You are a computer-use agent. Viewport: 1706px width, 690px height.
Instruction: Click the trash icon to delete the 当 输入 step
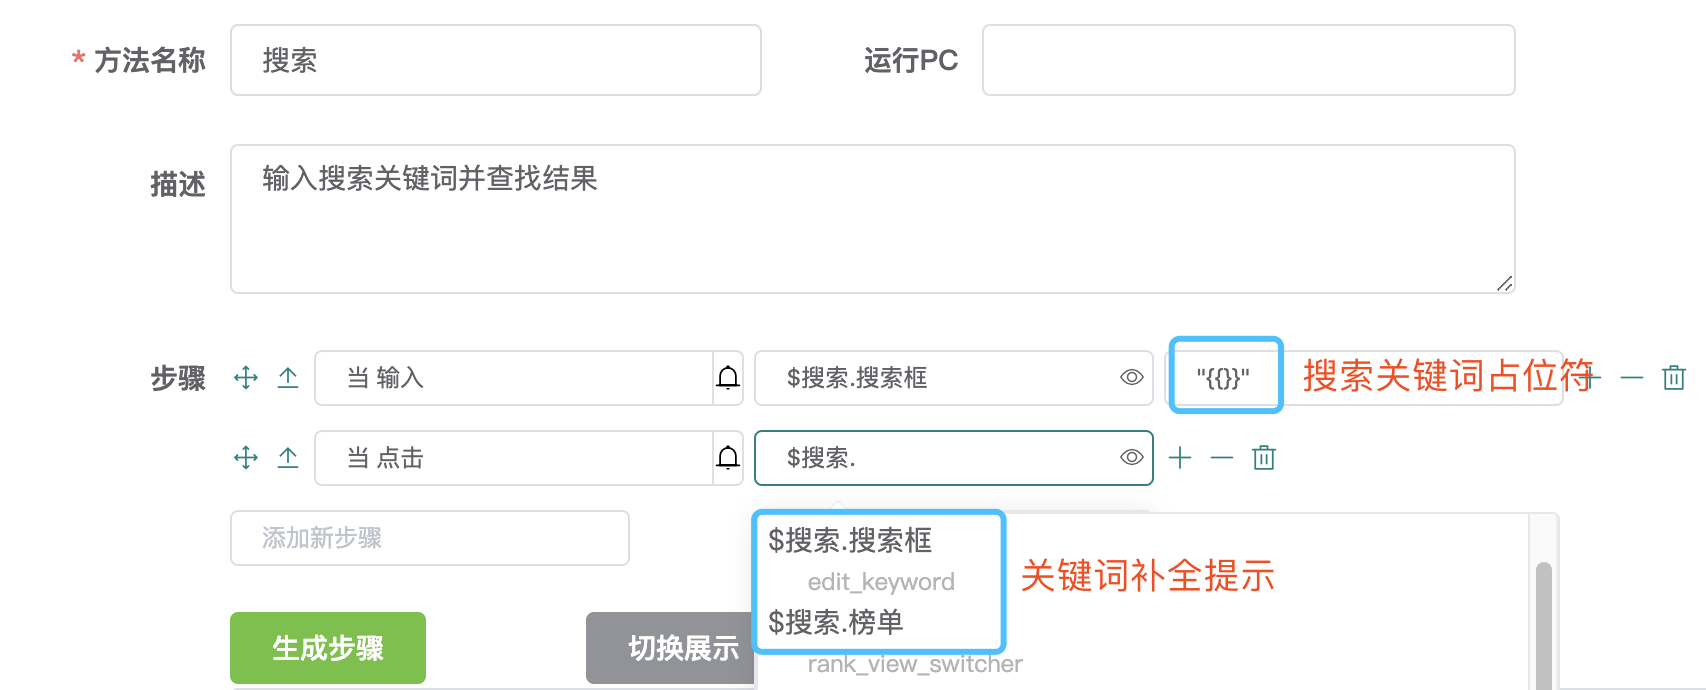tap(1673, 378)
